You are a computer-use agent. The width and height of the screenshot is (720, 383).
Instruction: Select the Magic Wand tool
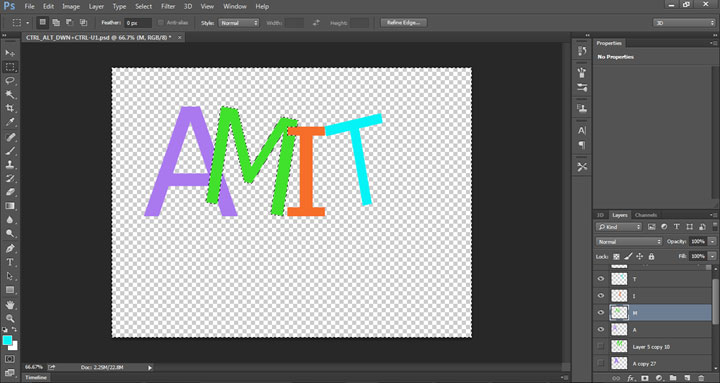pos(10,95)
